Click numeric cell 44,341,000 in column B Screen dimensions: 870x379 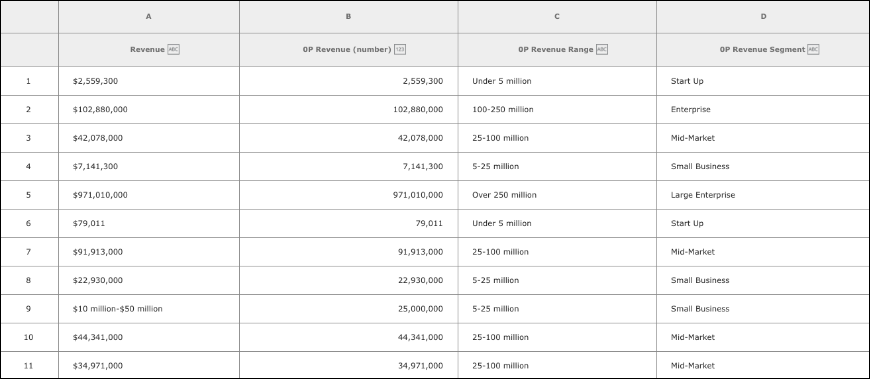pyautogui.click(x=348, y=337)
